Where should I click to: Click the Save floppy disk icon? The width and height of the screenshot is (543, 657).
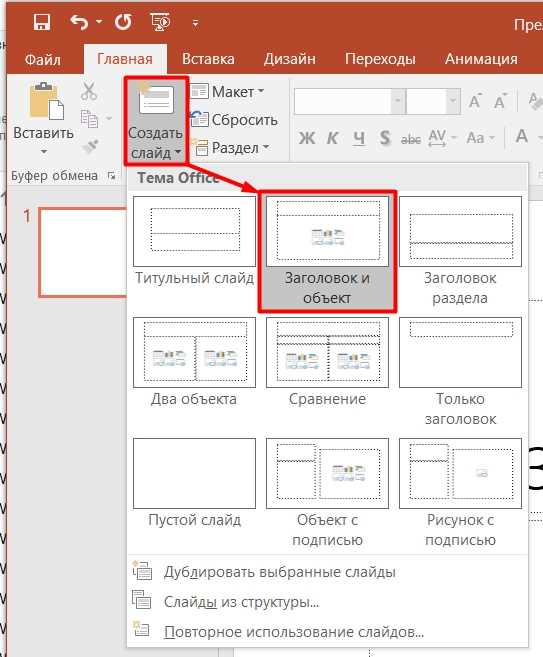coord(42,22)
